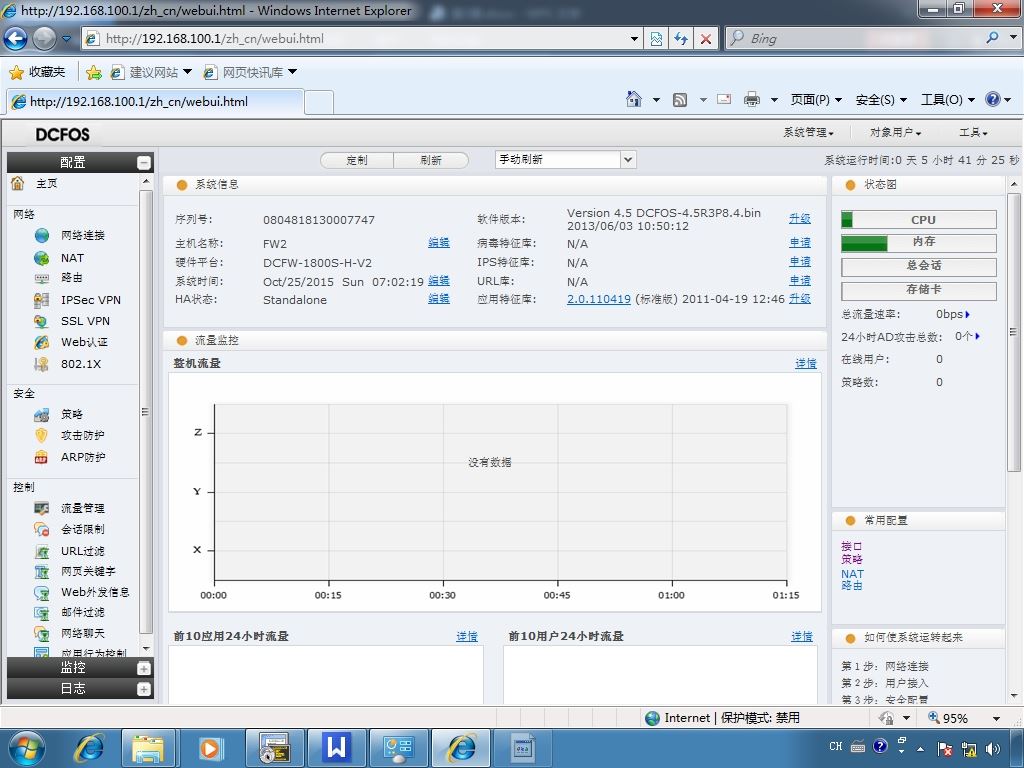Image resolution: width=1024 pixels, height=768 pixels.
Task: Click 升级 link for software version
Action: pyautogui.click(x=799, y=219)
